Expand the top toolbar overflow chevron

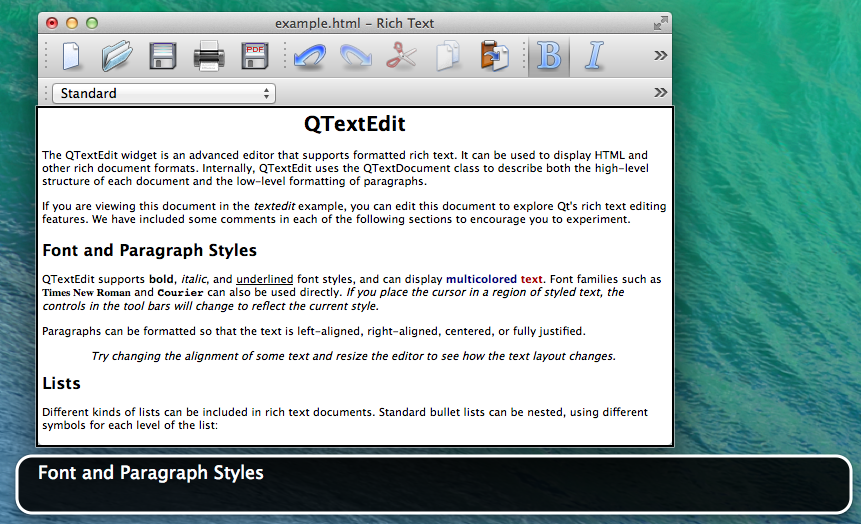[660, 56]
